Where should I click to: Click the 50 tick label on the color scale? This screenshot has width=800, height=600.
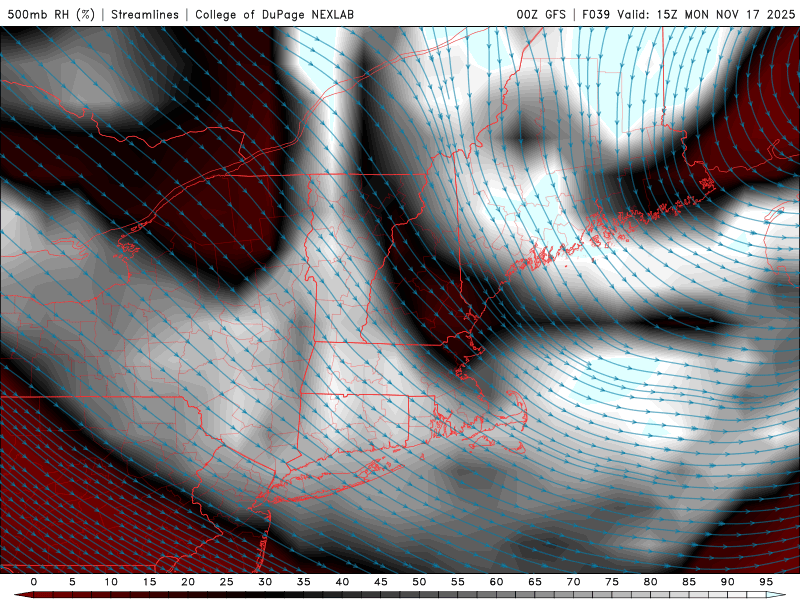[419, 582]
